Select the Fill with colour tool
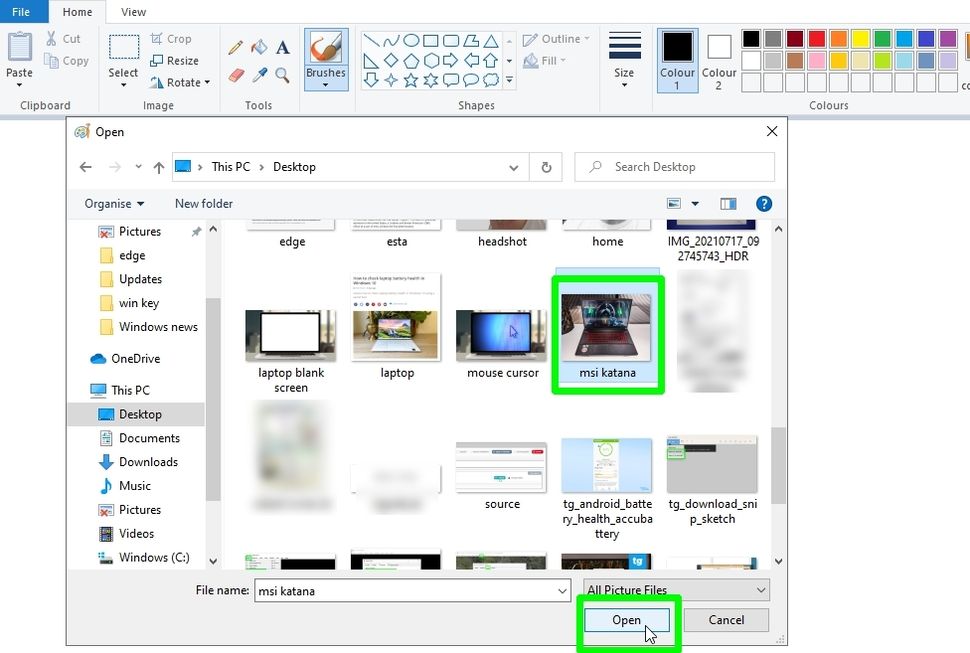This screenshot has height=653, width=970. (259, 47)
